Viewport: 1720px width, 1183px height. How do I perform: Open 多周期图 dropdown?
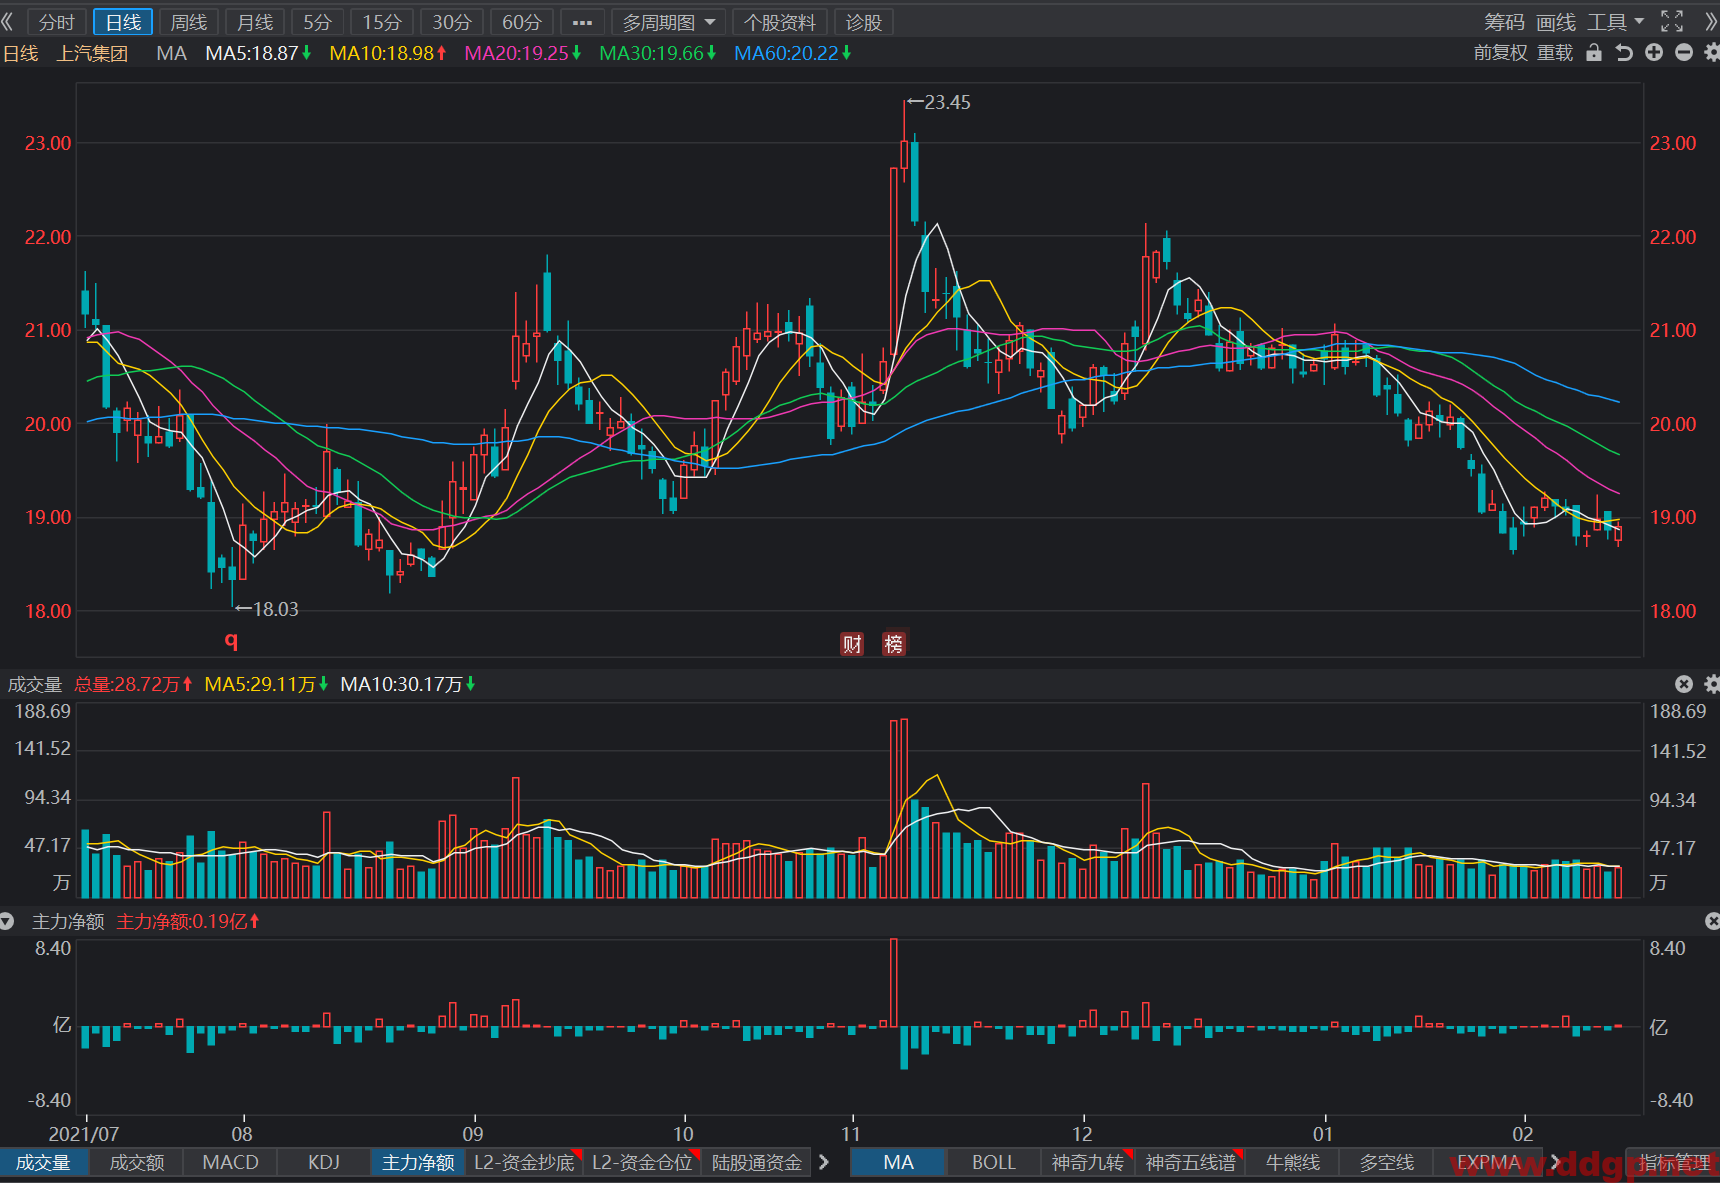(x=668, y=22)
